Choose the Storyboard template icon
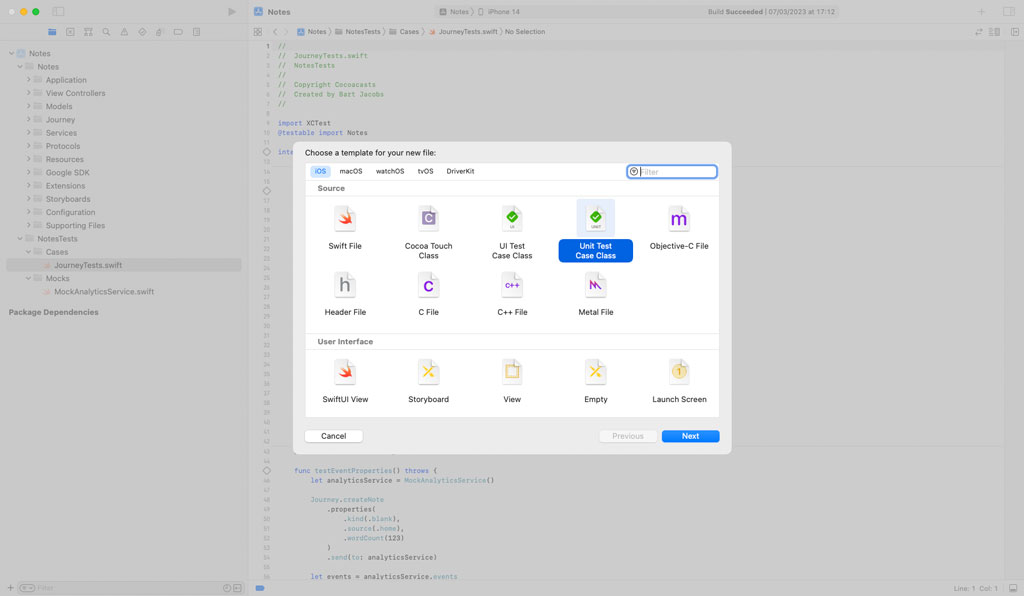This screenshot has width=1024, height=596. 428,372
